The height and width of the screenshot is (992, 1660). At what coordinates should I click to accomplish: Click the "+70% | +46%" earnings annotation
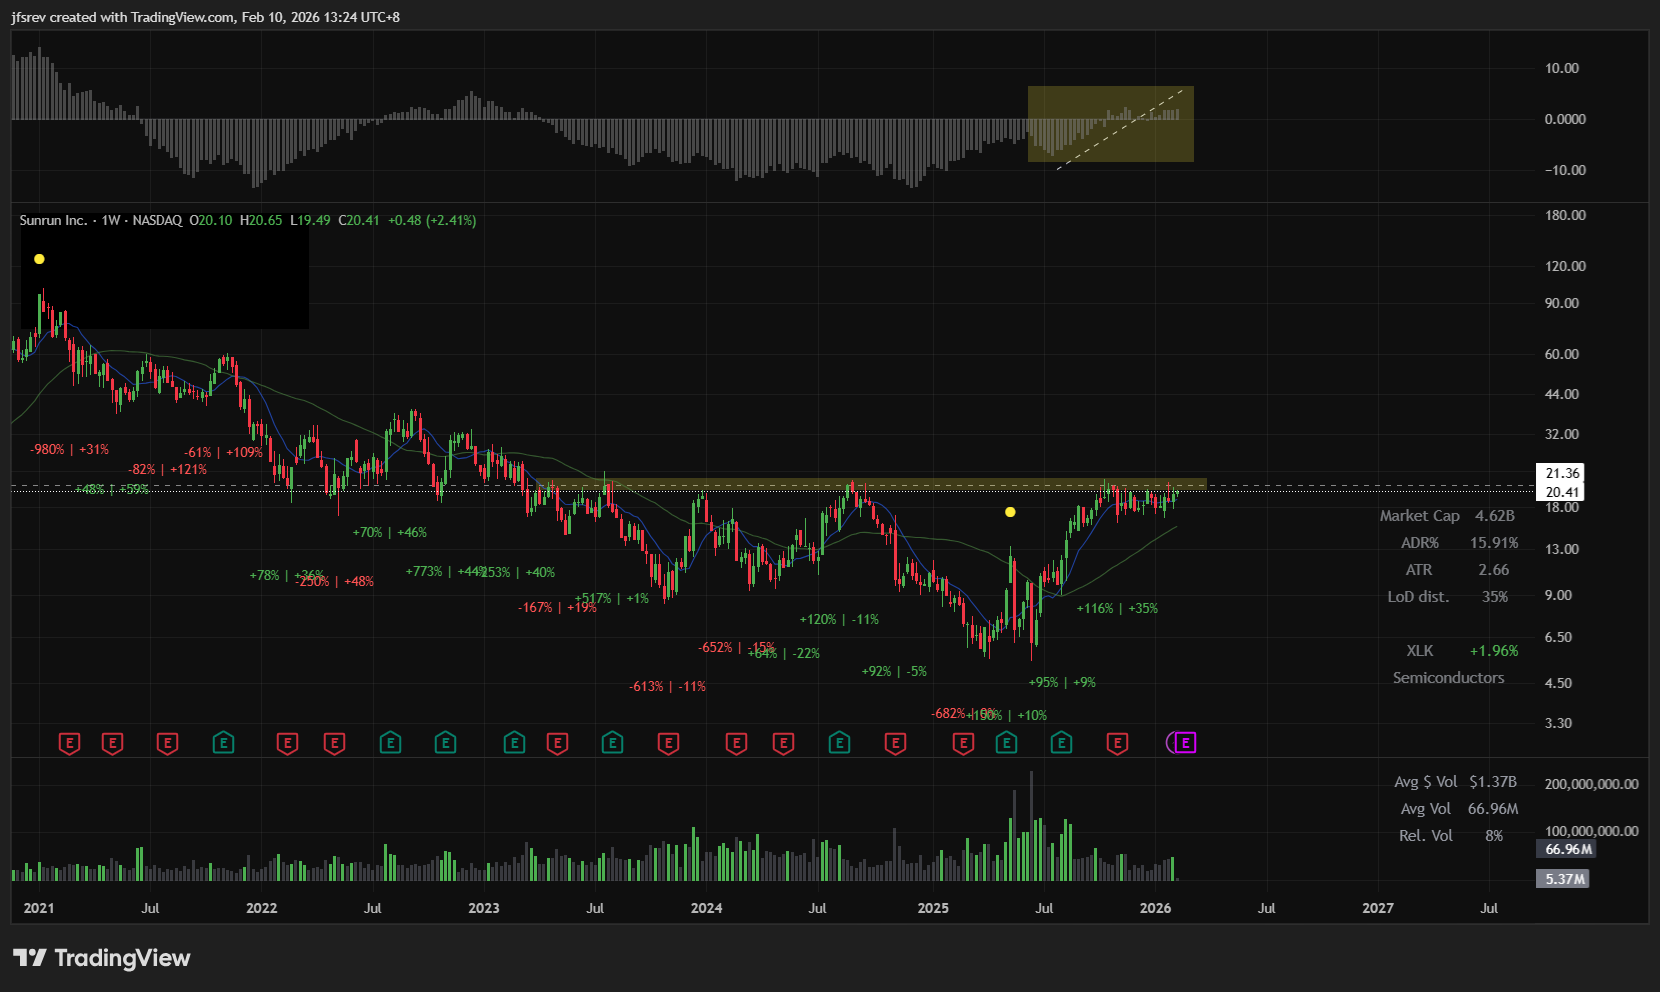389,533
